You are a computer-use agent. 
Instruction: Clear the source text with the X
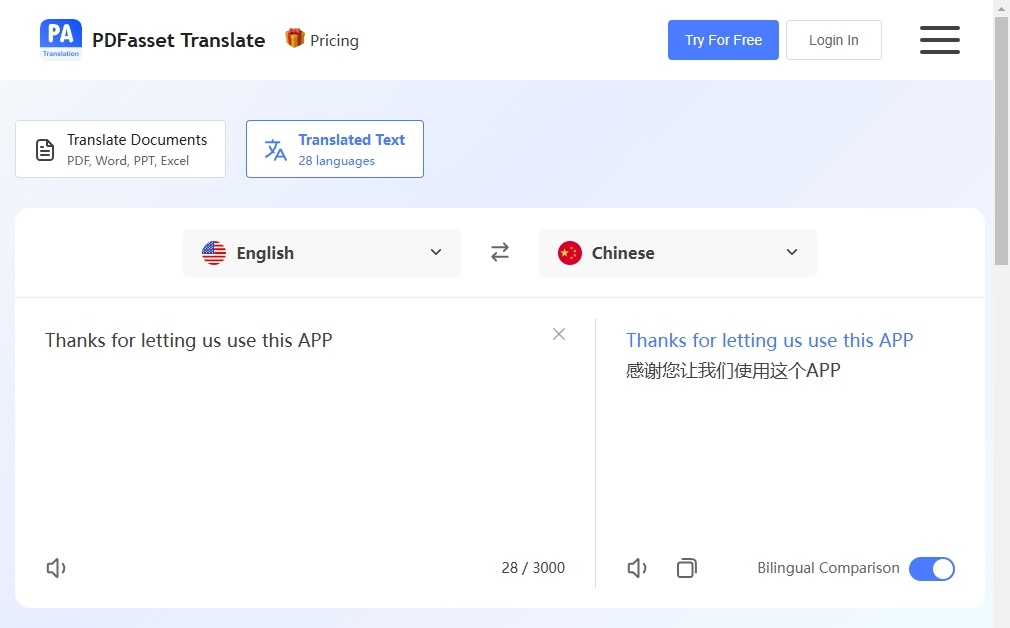tap(558, 334)
